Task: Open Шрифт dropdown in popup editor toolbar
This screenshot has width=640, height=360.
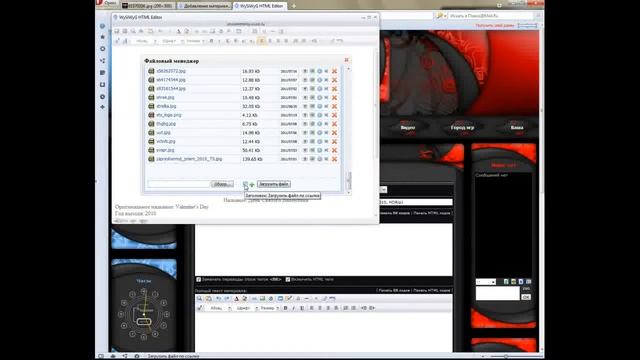Action: 171,41
